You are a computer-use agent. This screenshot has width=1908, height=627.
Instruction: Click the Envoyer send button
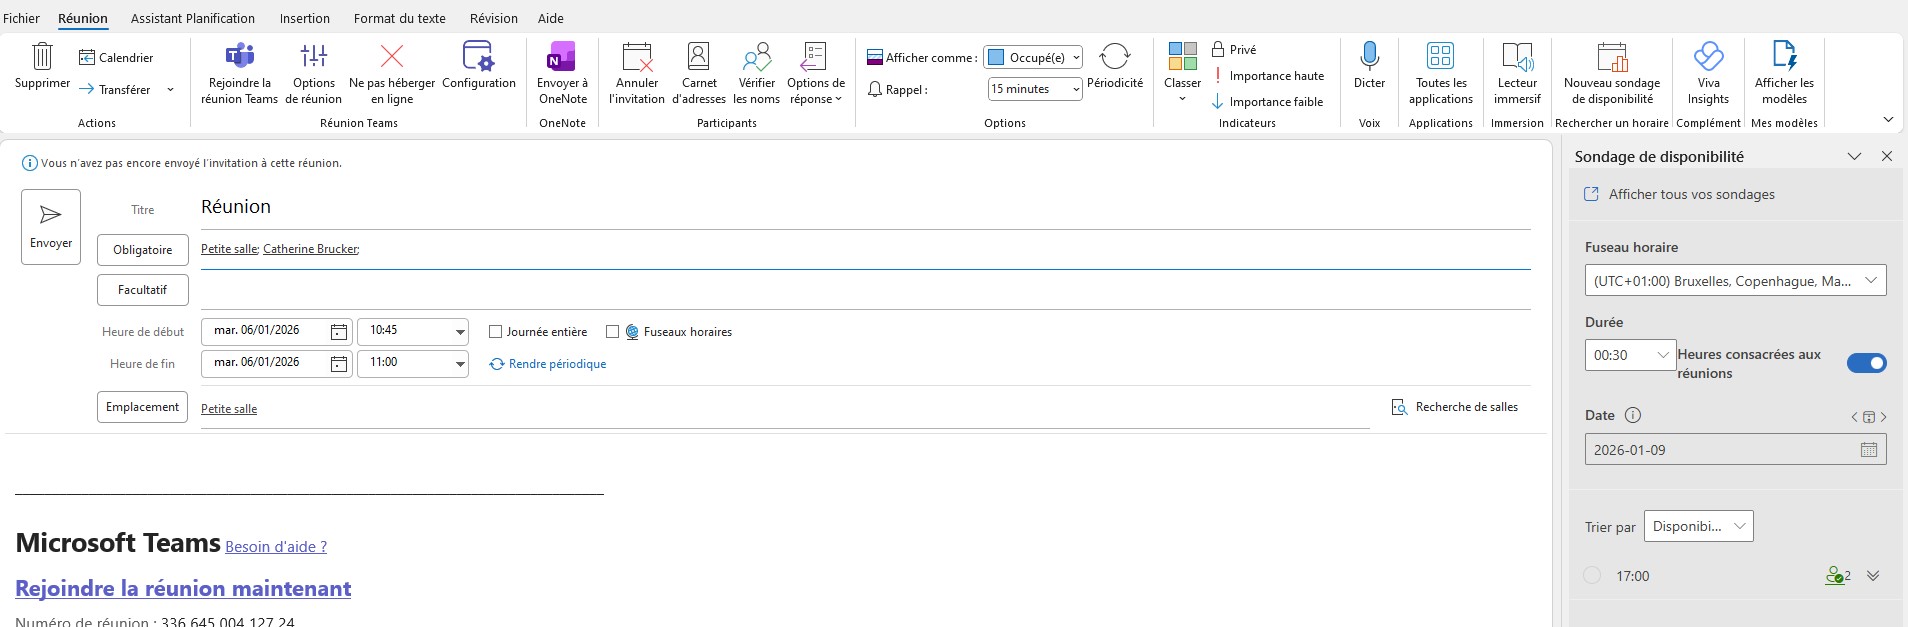click(x=51, y=227)
